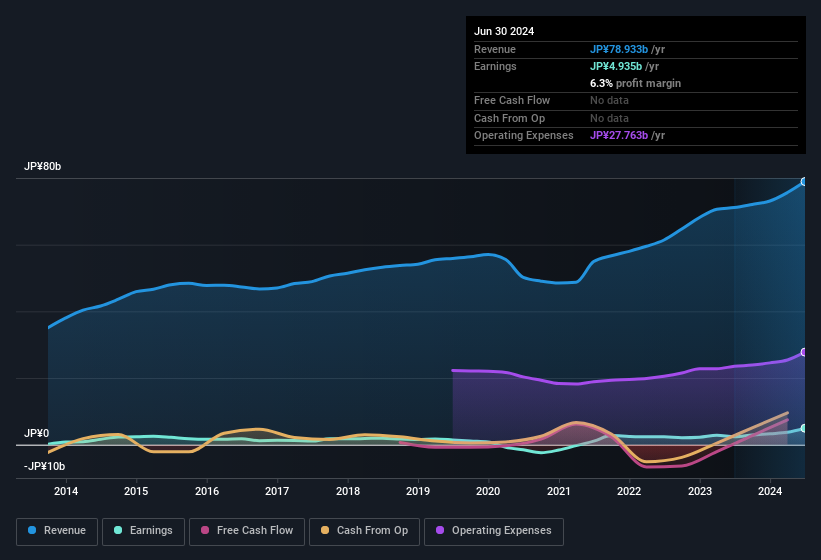Toggle the Free Cash Flow legend button
The width and height of the screenshot is (821, 560).
pyautogui.click(x=247, y=531)
